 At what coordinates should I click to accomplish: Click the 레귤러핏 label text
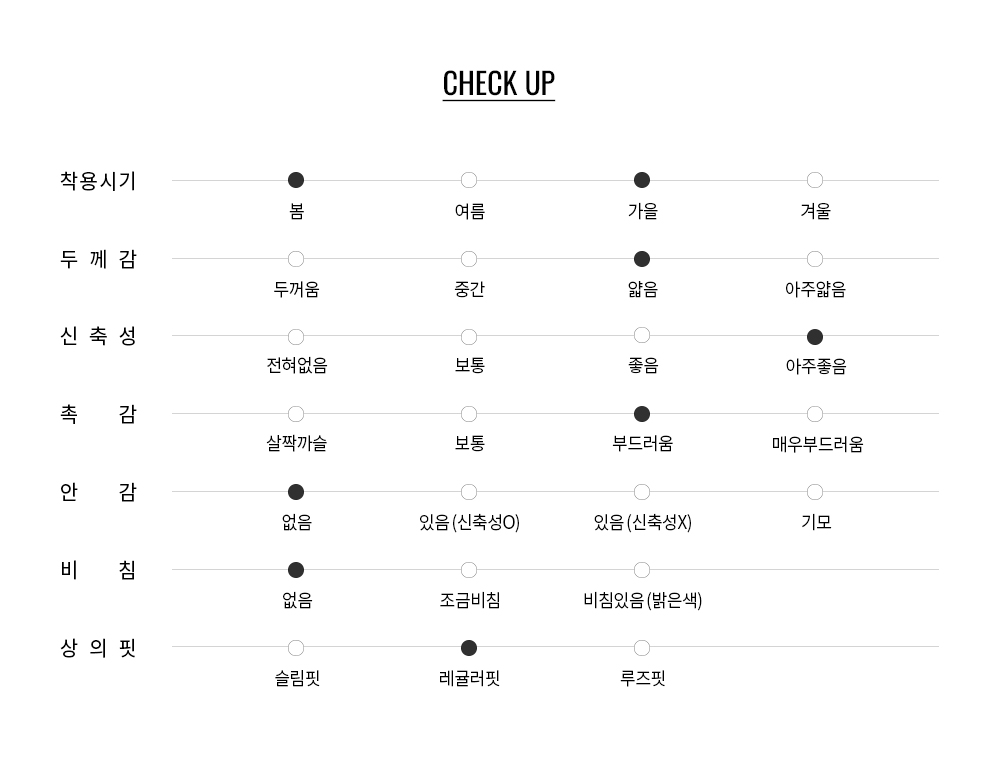pos(469,679)
